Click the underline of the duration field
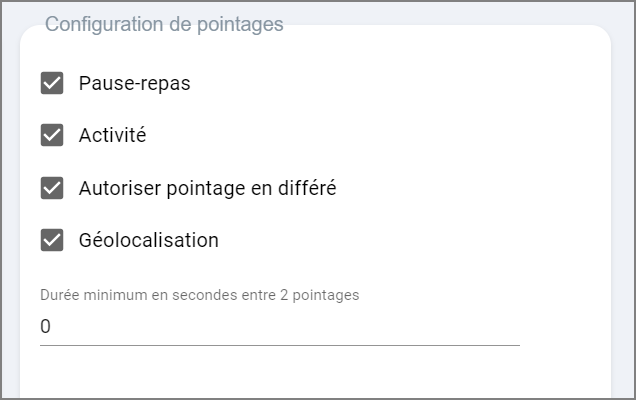Screen dimensions: 636x400 point(280,345)
